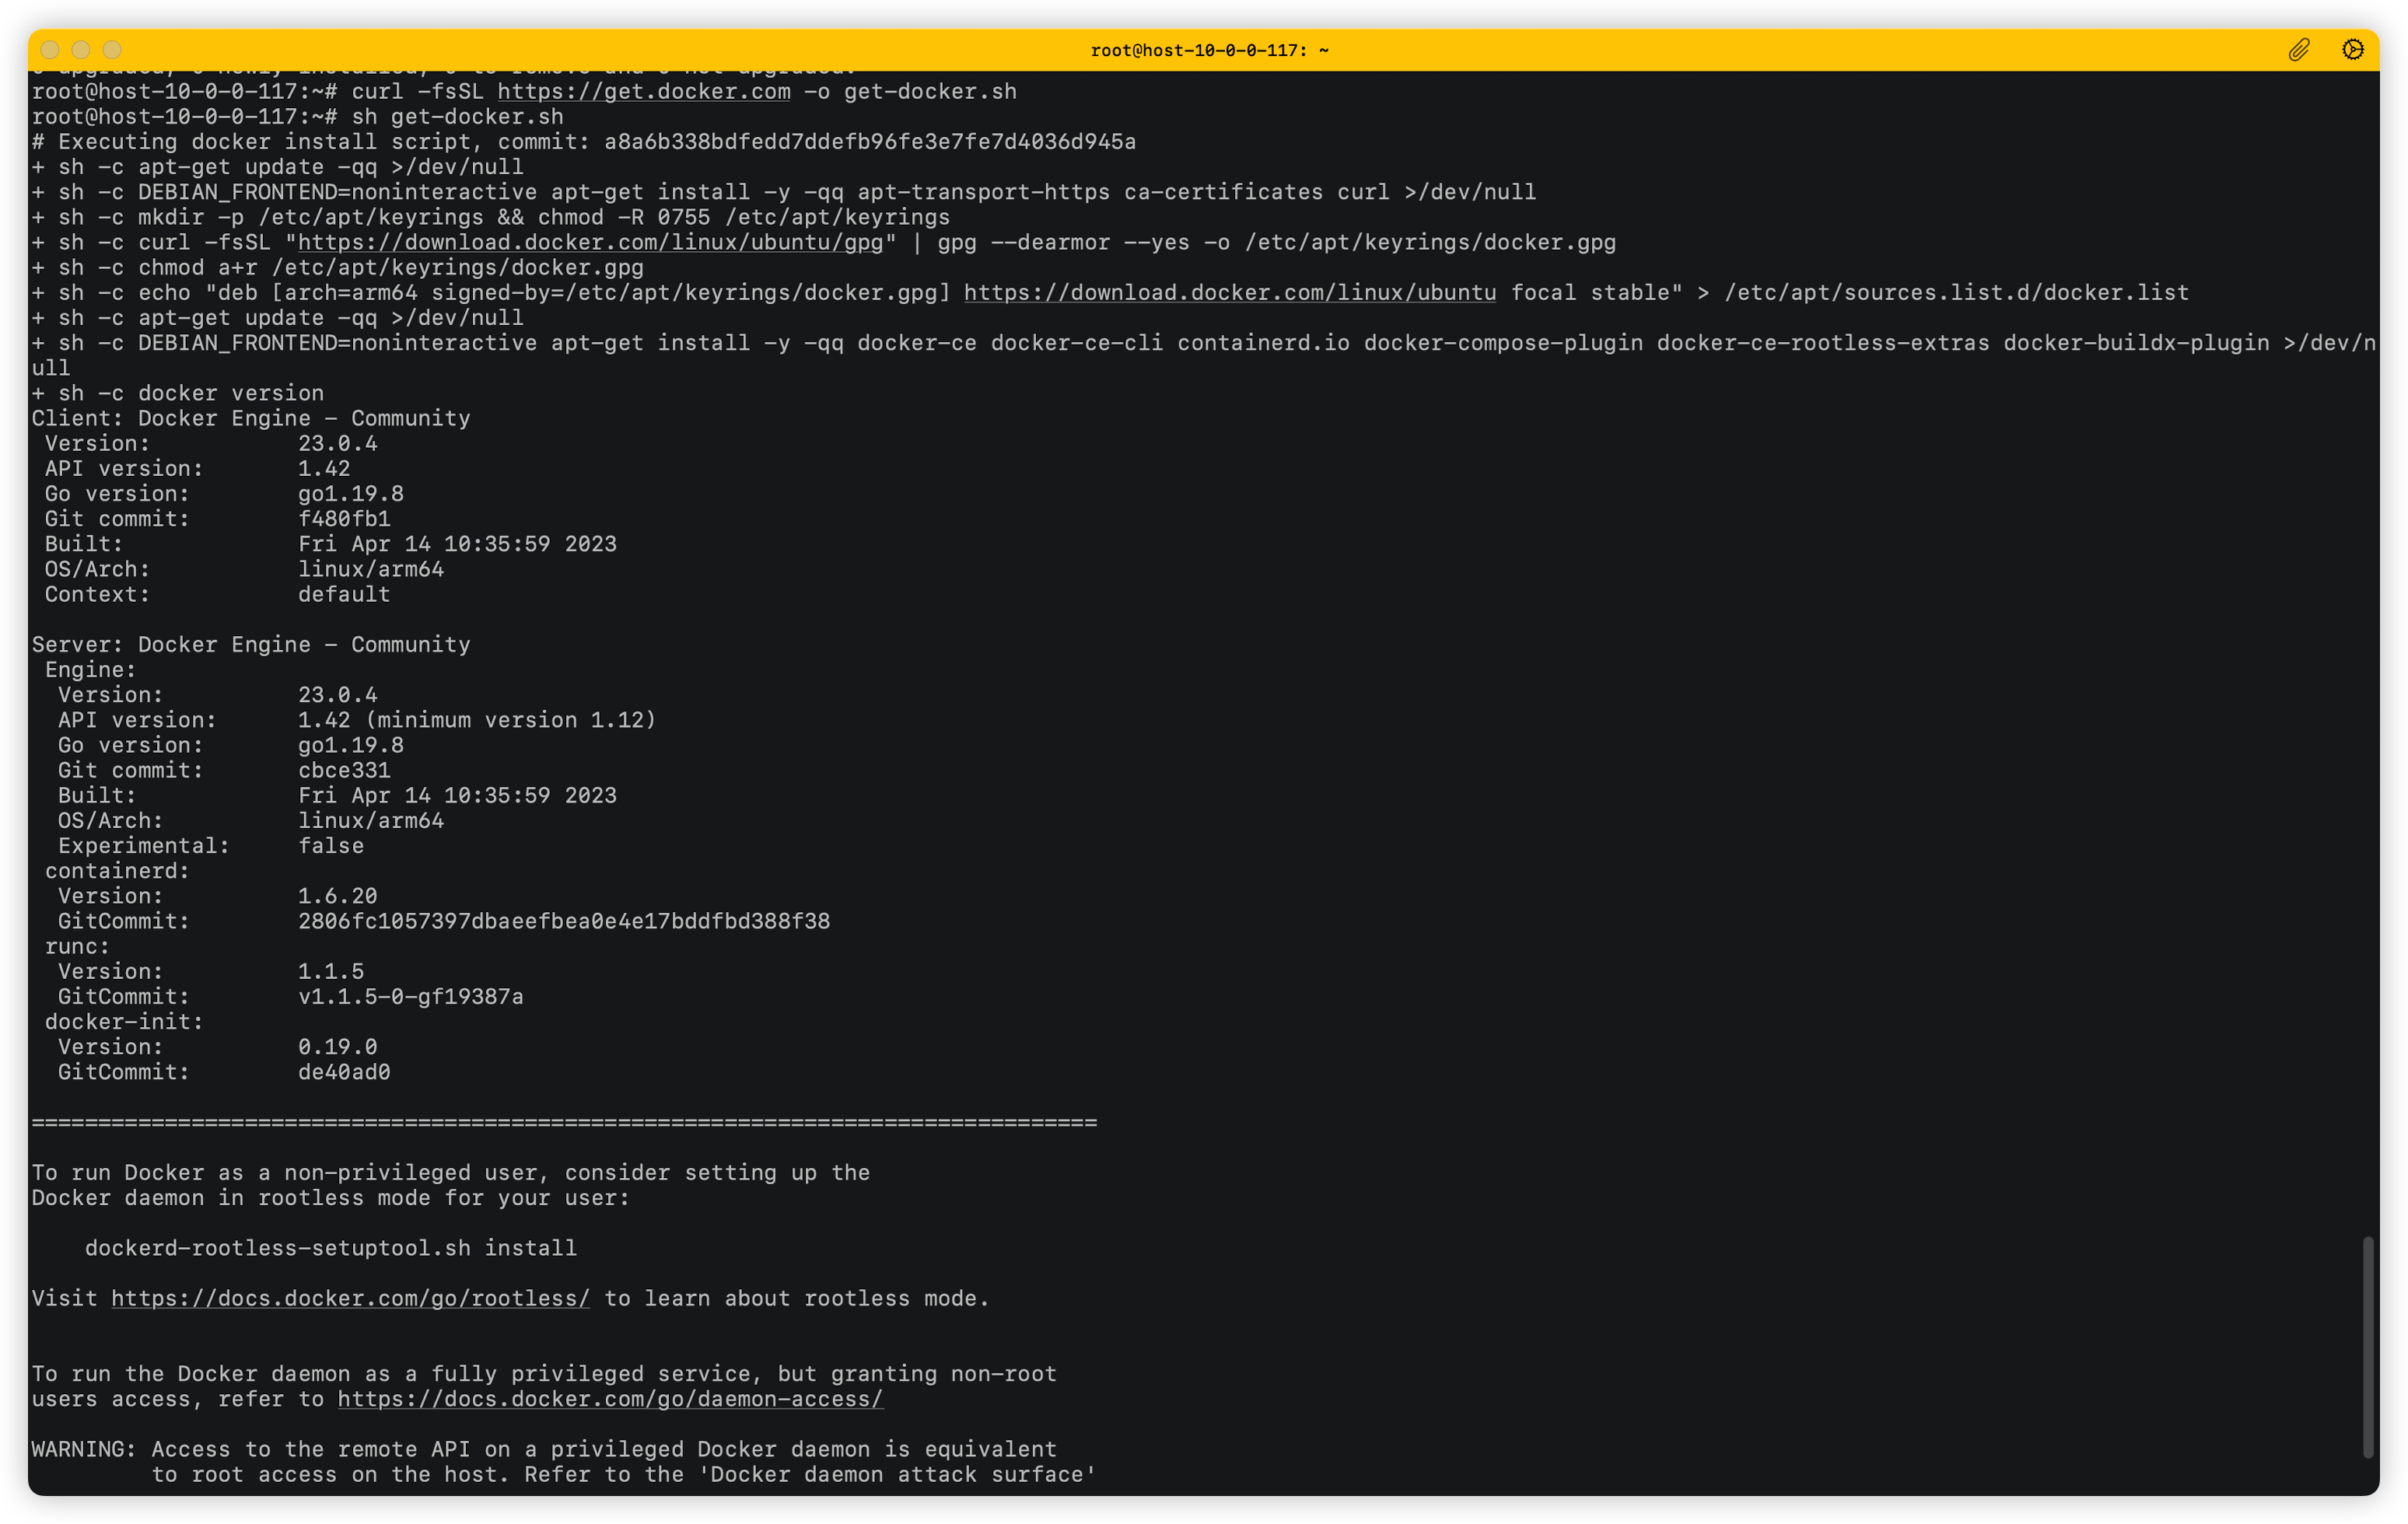
Task: Click the red close window button
Action: pyautogui.click(x=50, y=50)
